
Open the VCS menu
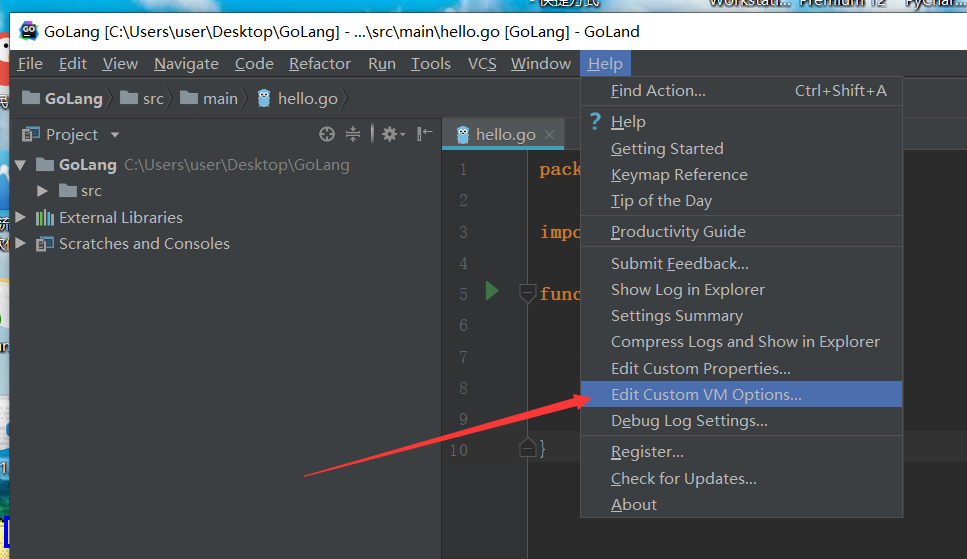(x=482, y=64)
